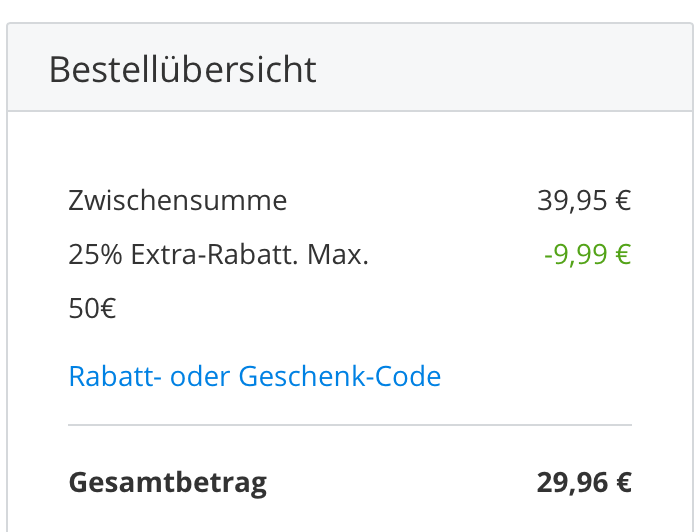The image size is (700, 532).
Task: Click the 39,95 € subtotal amount
Action: (x=584, y=201)
